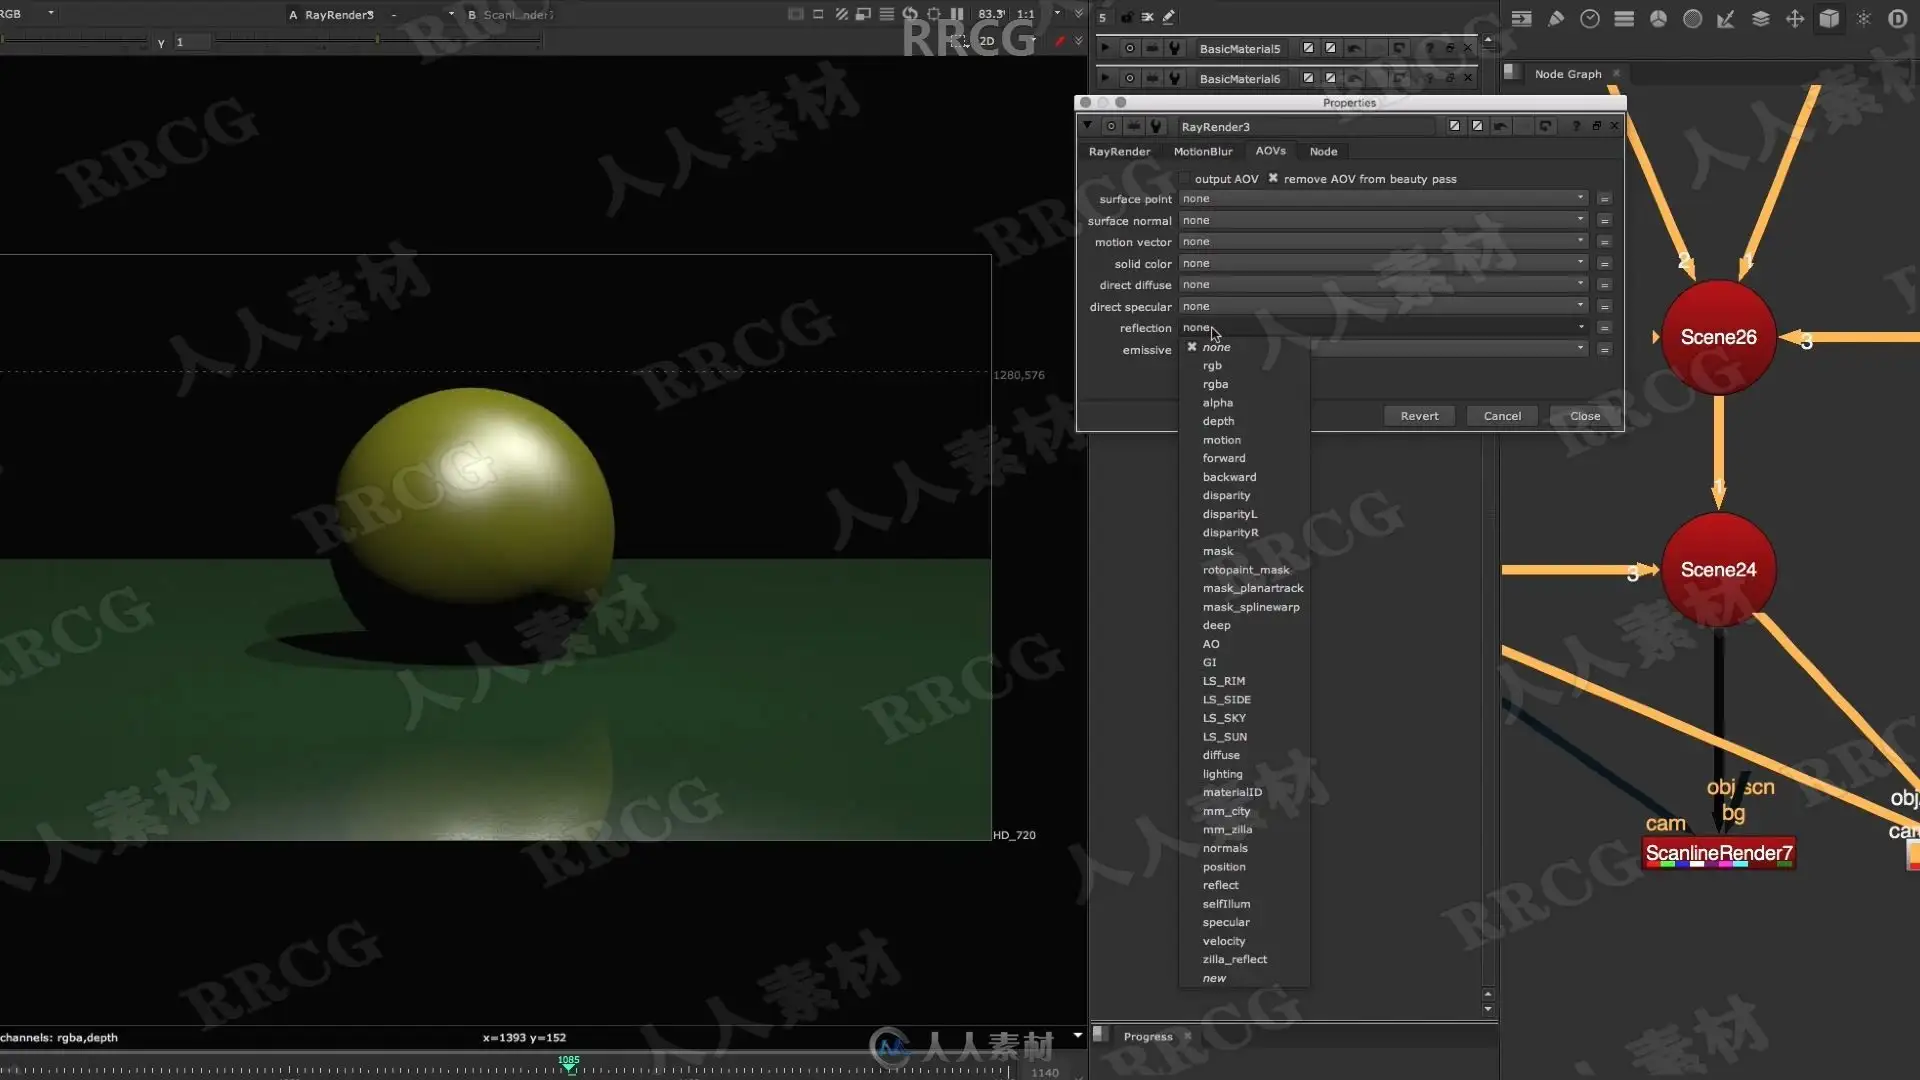Open the solid color channel dropdown
This screenshot has width=1920, height=1080.
[1383, 263]
